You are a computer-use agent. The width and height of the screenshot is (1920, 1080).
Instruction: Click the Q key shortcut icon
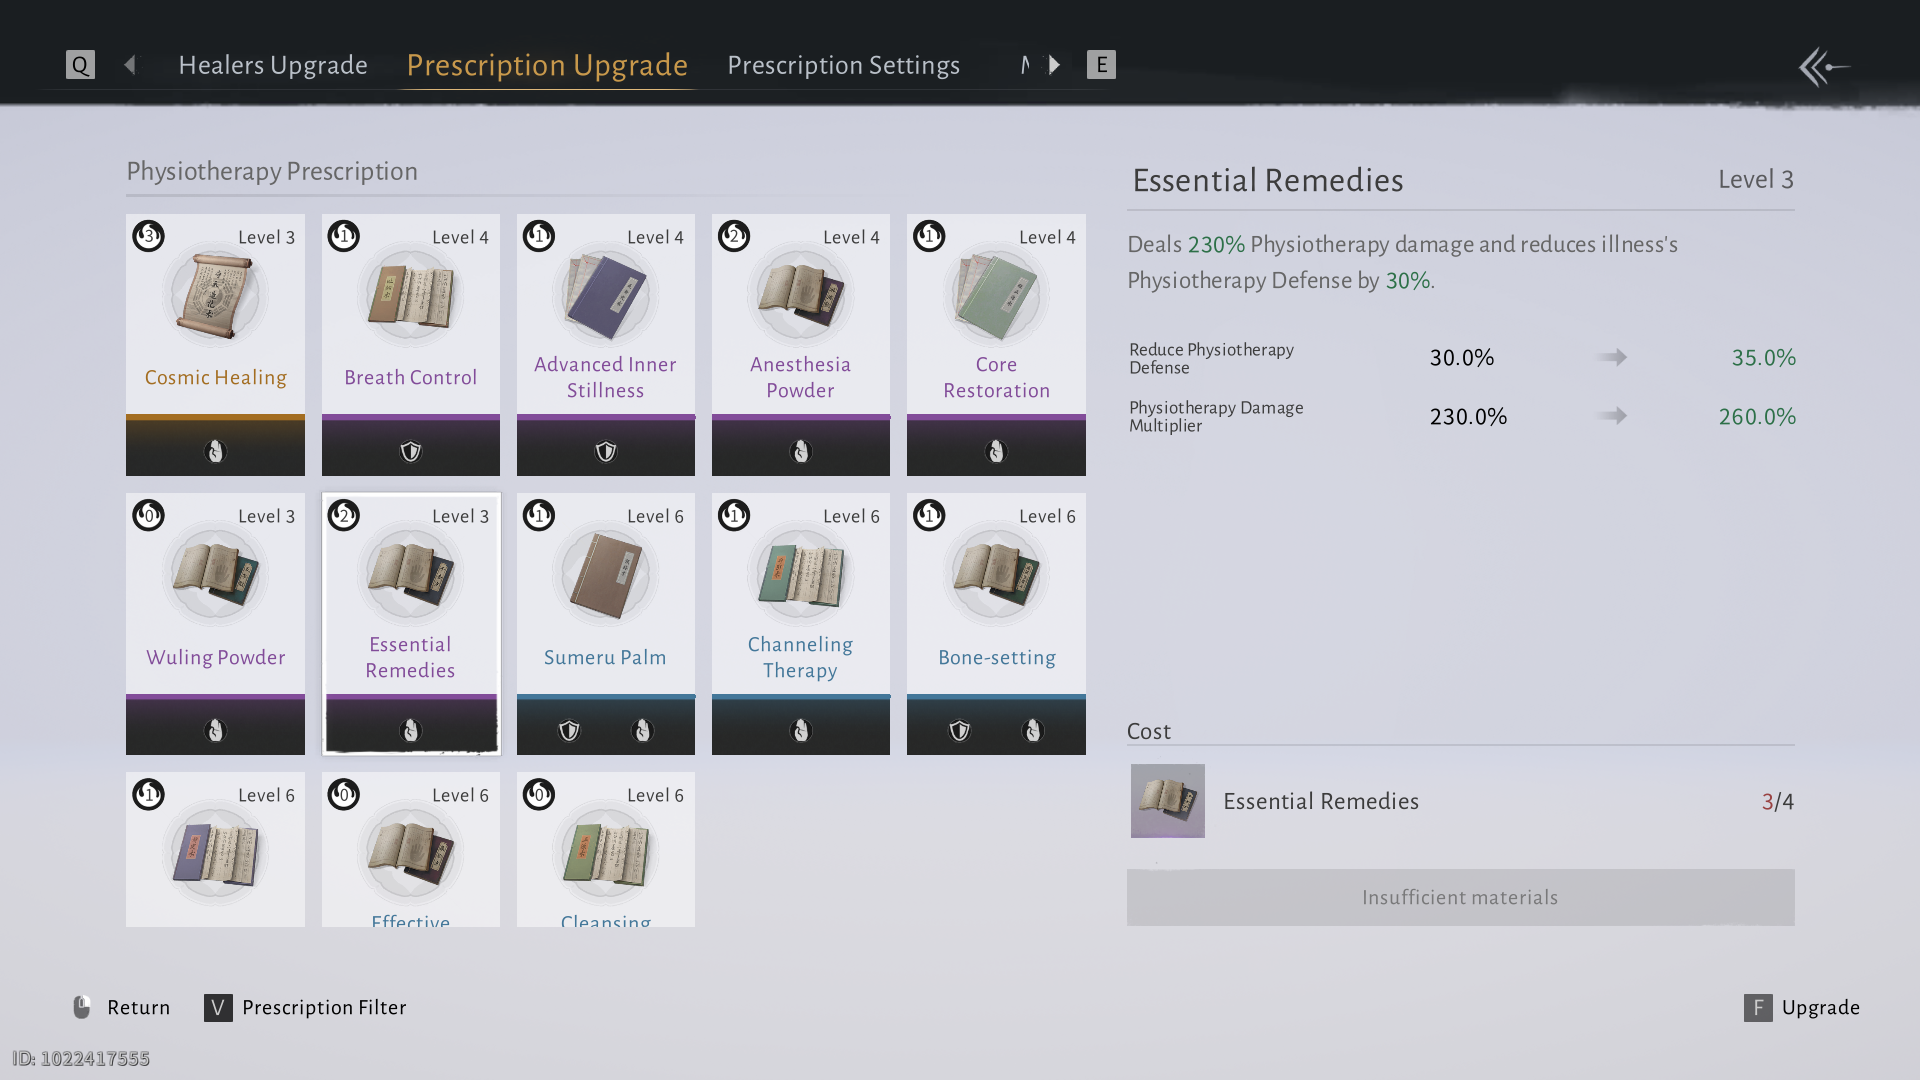(80, 65)
